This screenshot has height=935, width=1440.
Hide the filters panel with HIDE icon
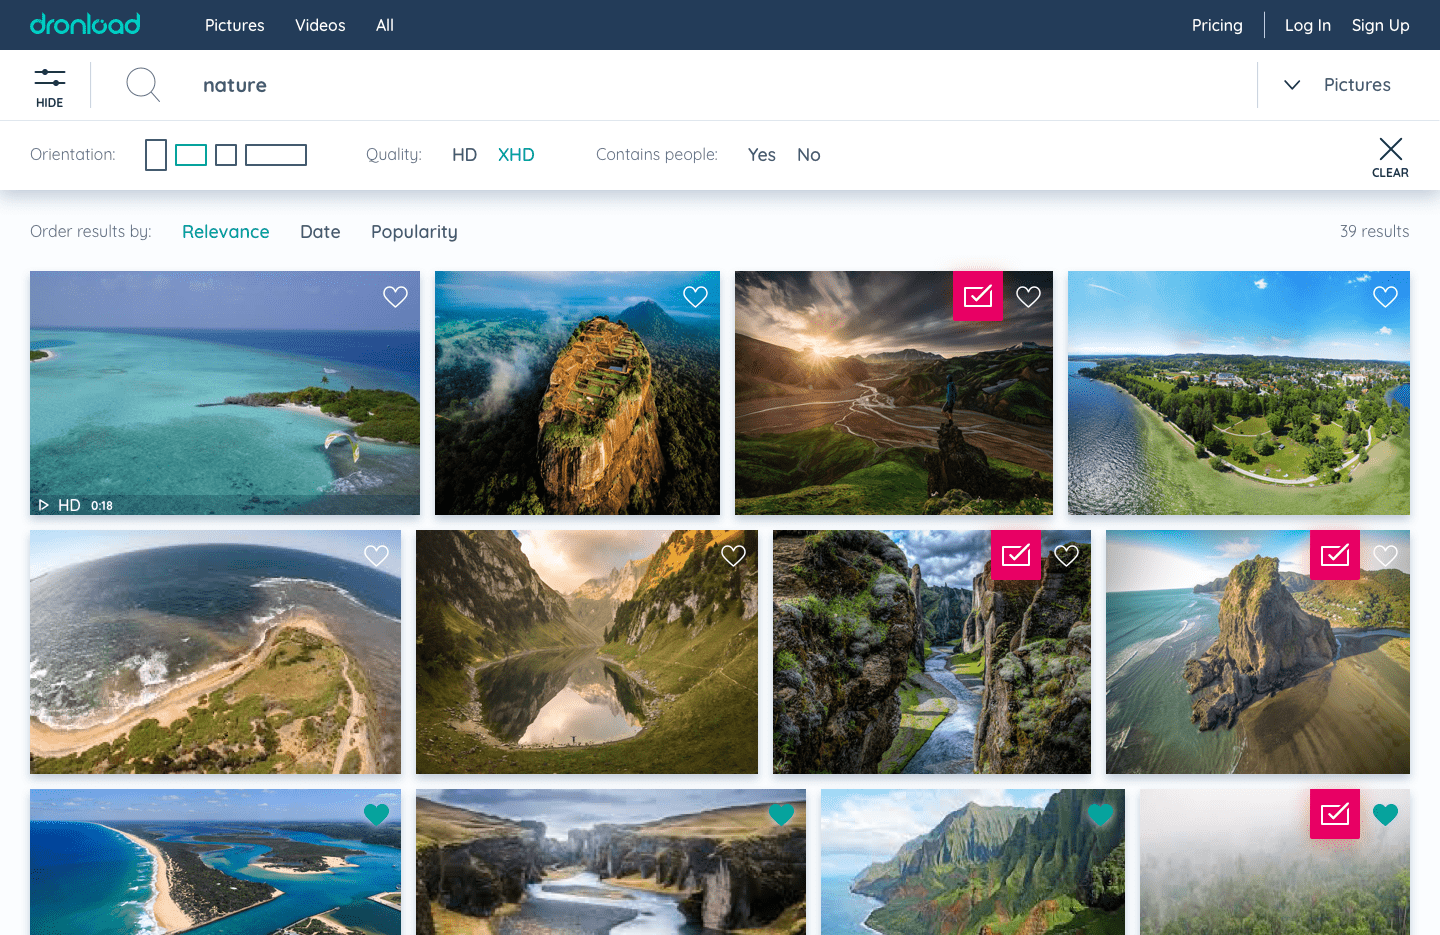pos(49,87)
